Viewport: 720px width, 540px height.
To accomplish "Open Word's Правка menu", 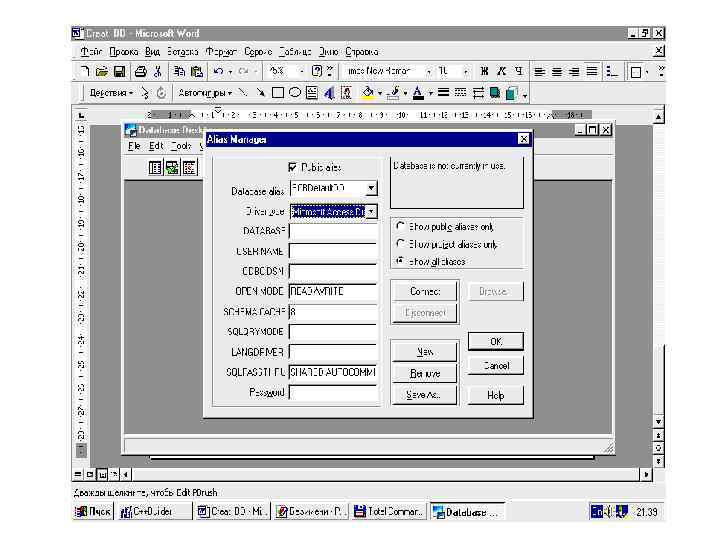I will 124,51.
